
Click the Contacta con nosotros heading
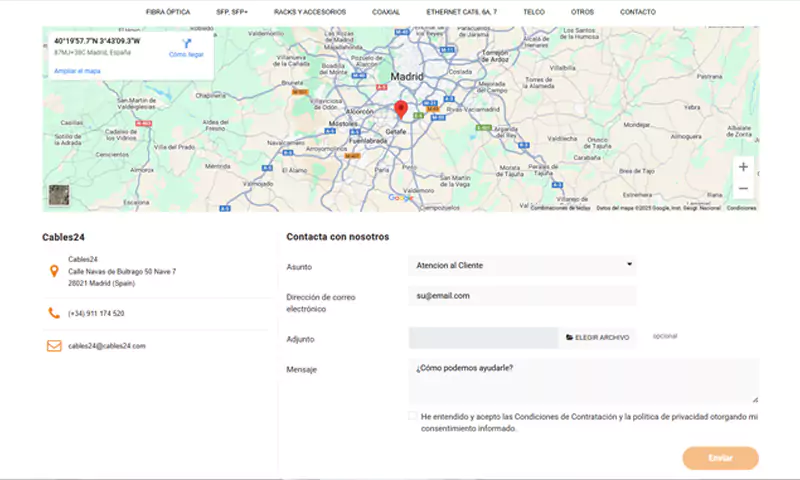338,237
